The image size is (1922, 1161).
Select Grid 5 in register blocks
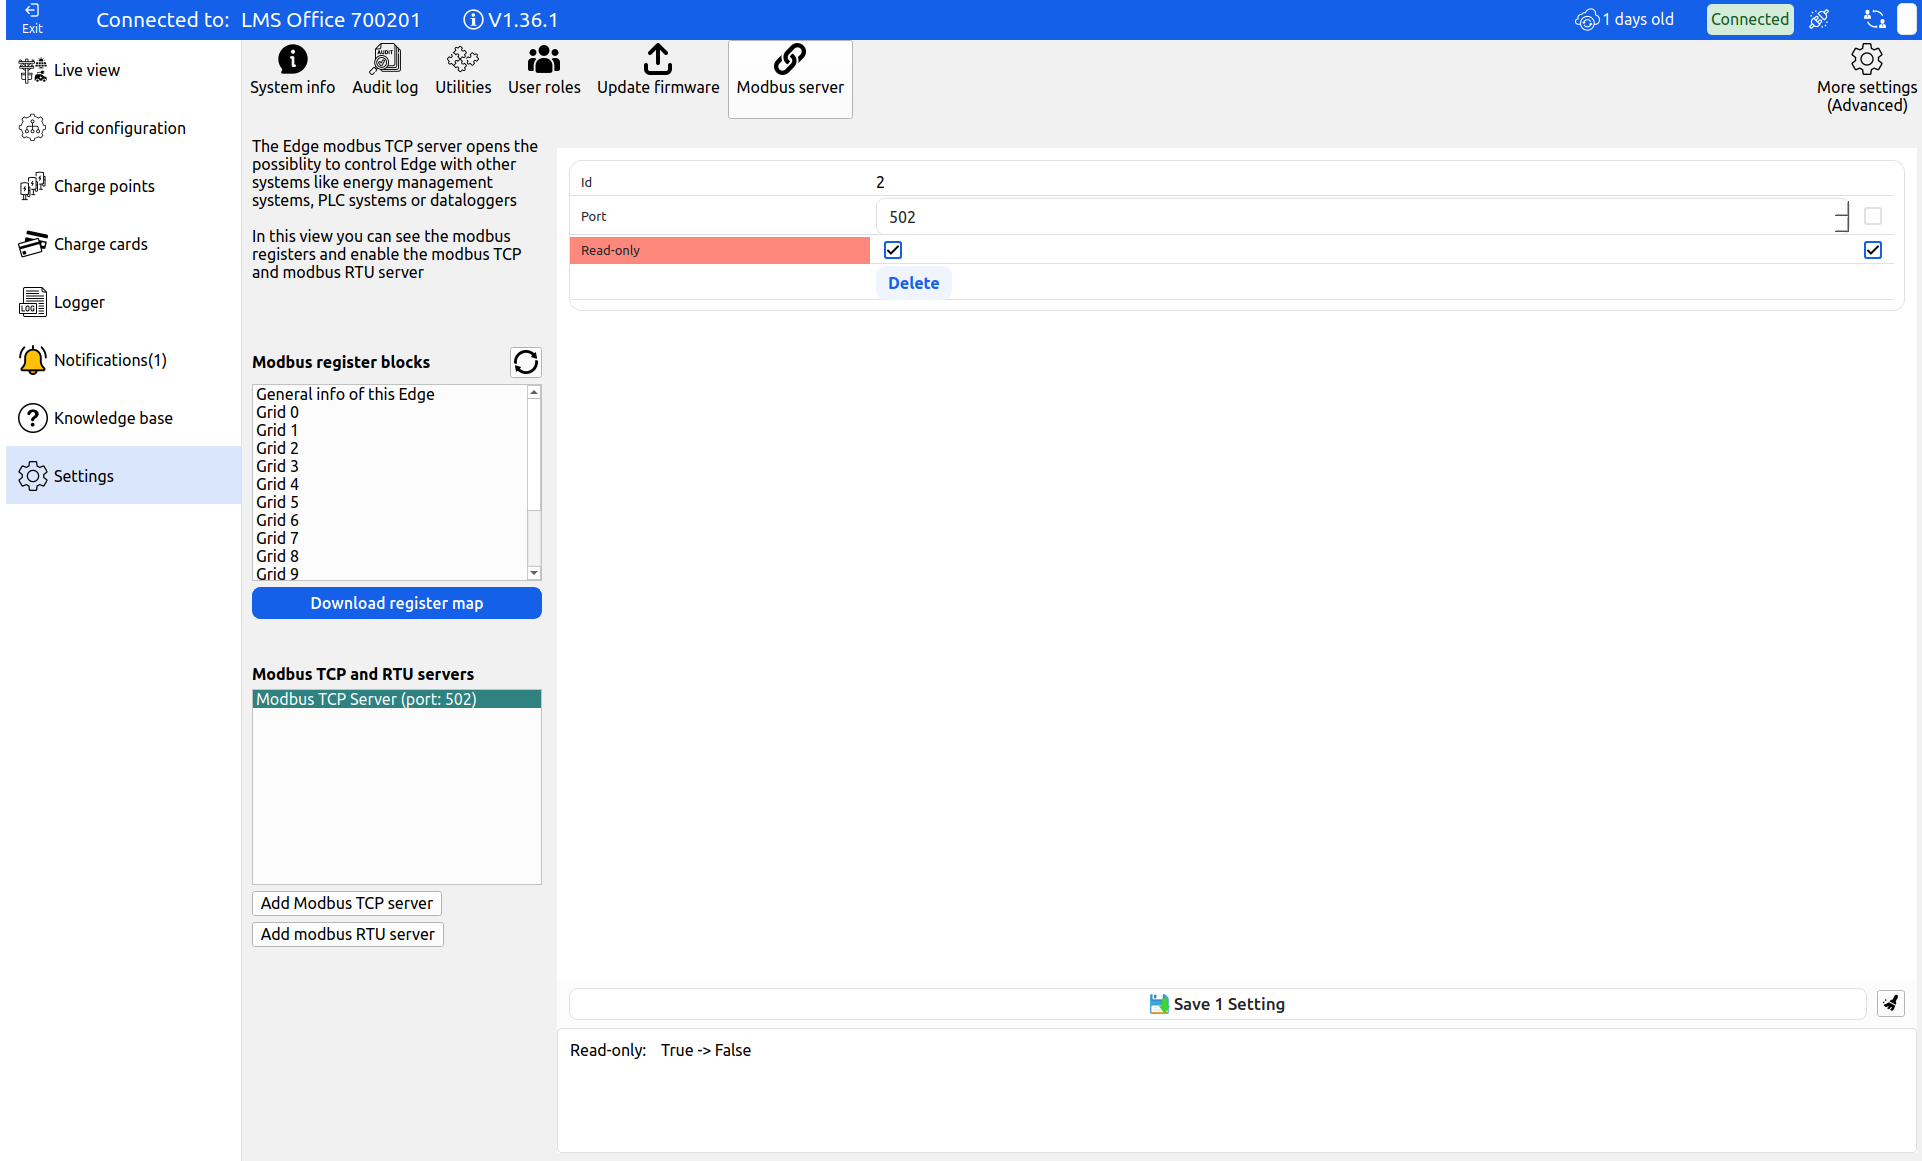click(390, 502)
